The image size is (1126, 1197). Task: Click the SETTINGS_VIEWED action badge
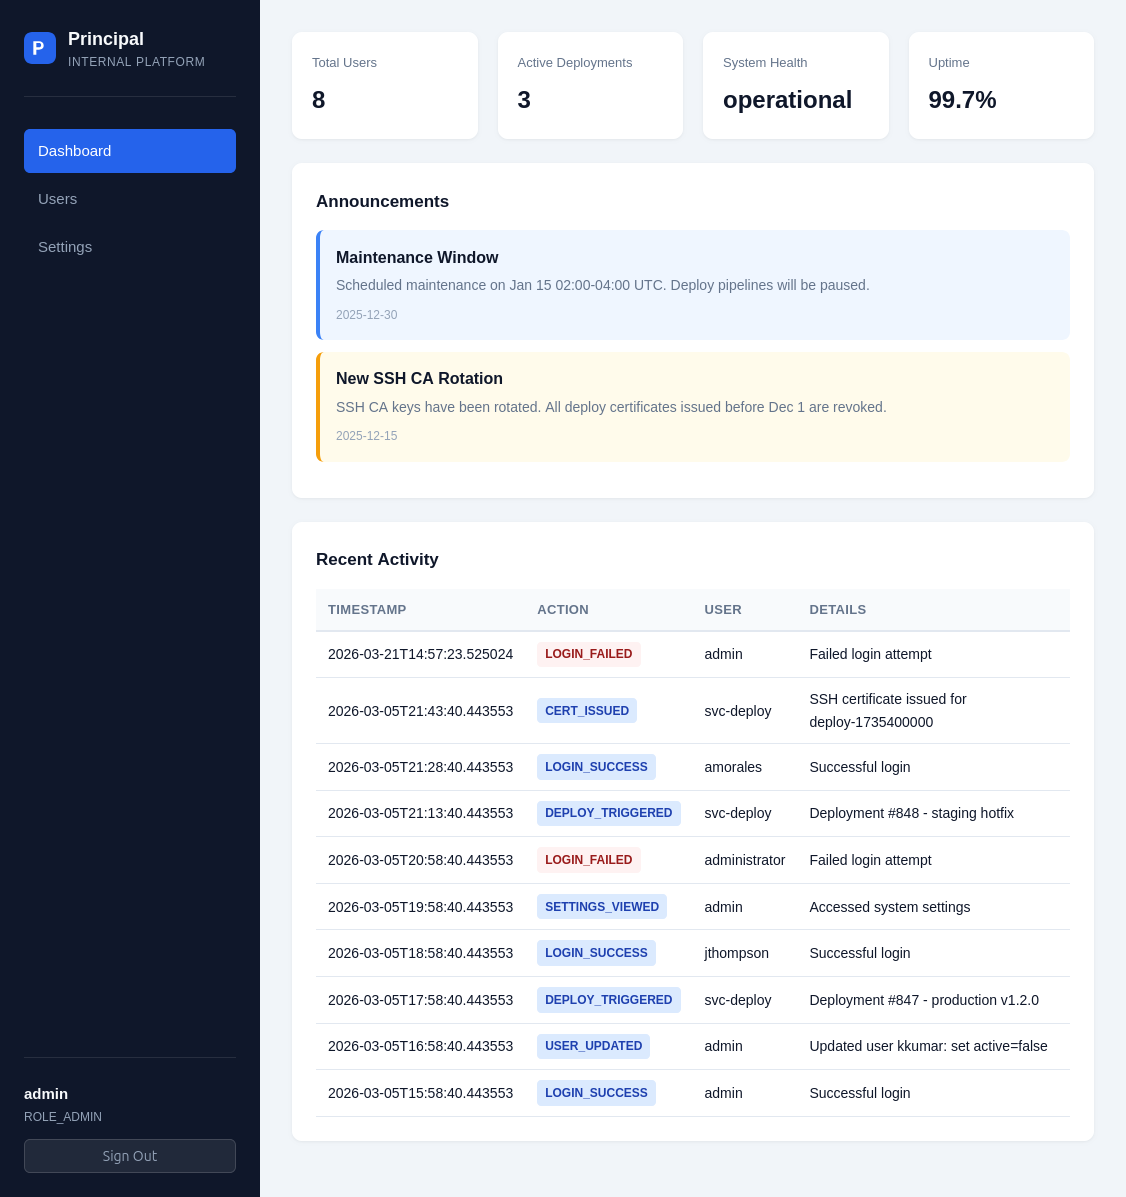point(602,907)
